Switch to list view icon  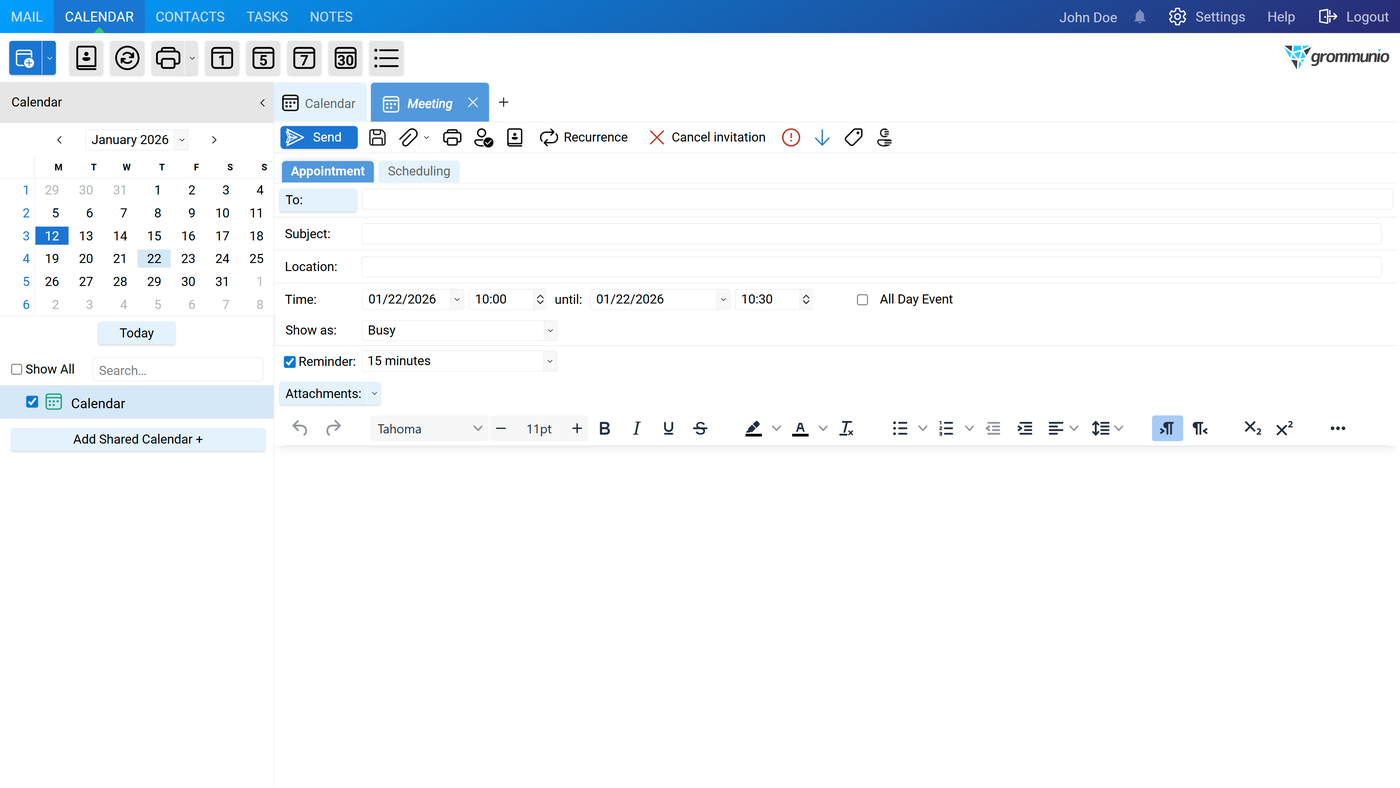pos(386,58)
